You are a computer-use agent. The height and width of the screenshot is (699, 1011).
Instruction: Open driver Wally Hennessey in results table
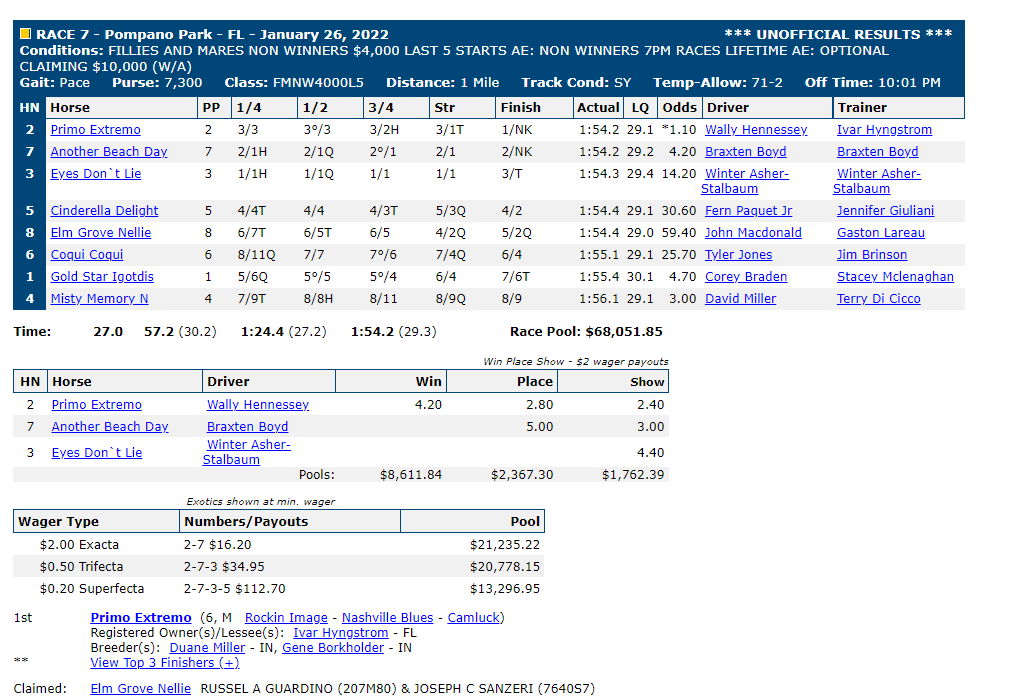pos(756,130)
